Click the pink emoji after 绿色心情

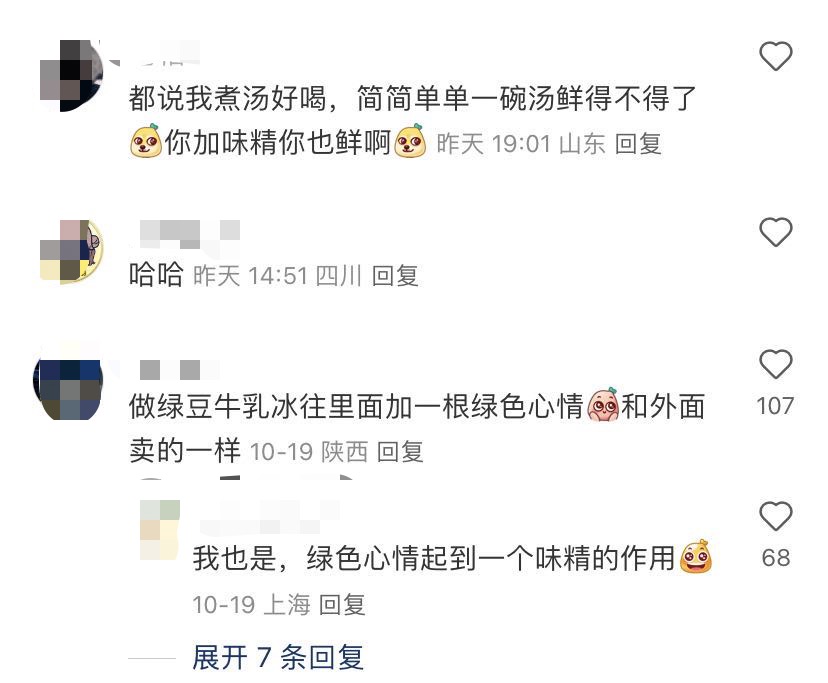point(603,405)
